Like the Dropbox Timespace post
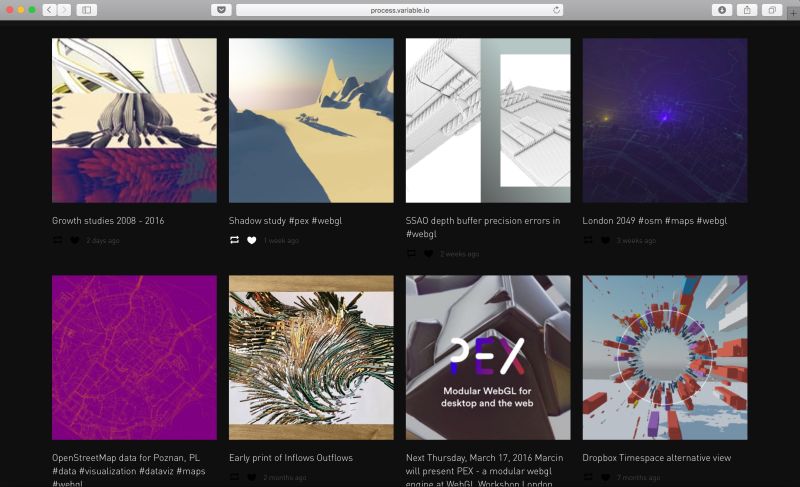The width and height of the screenshot is (800, 487). tap(605, 477)
